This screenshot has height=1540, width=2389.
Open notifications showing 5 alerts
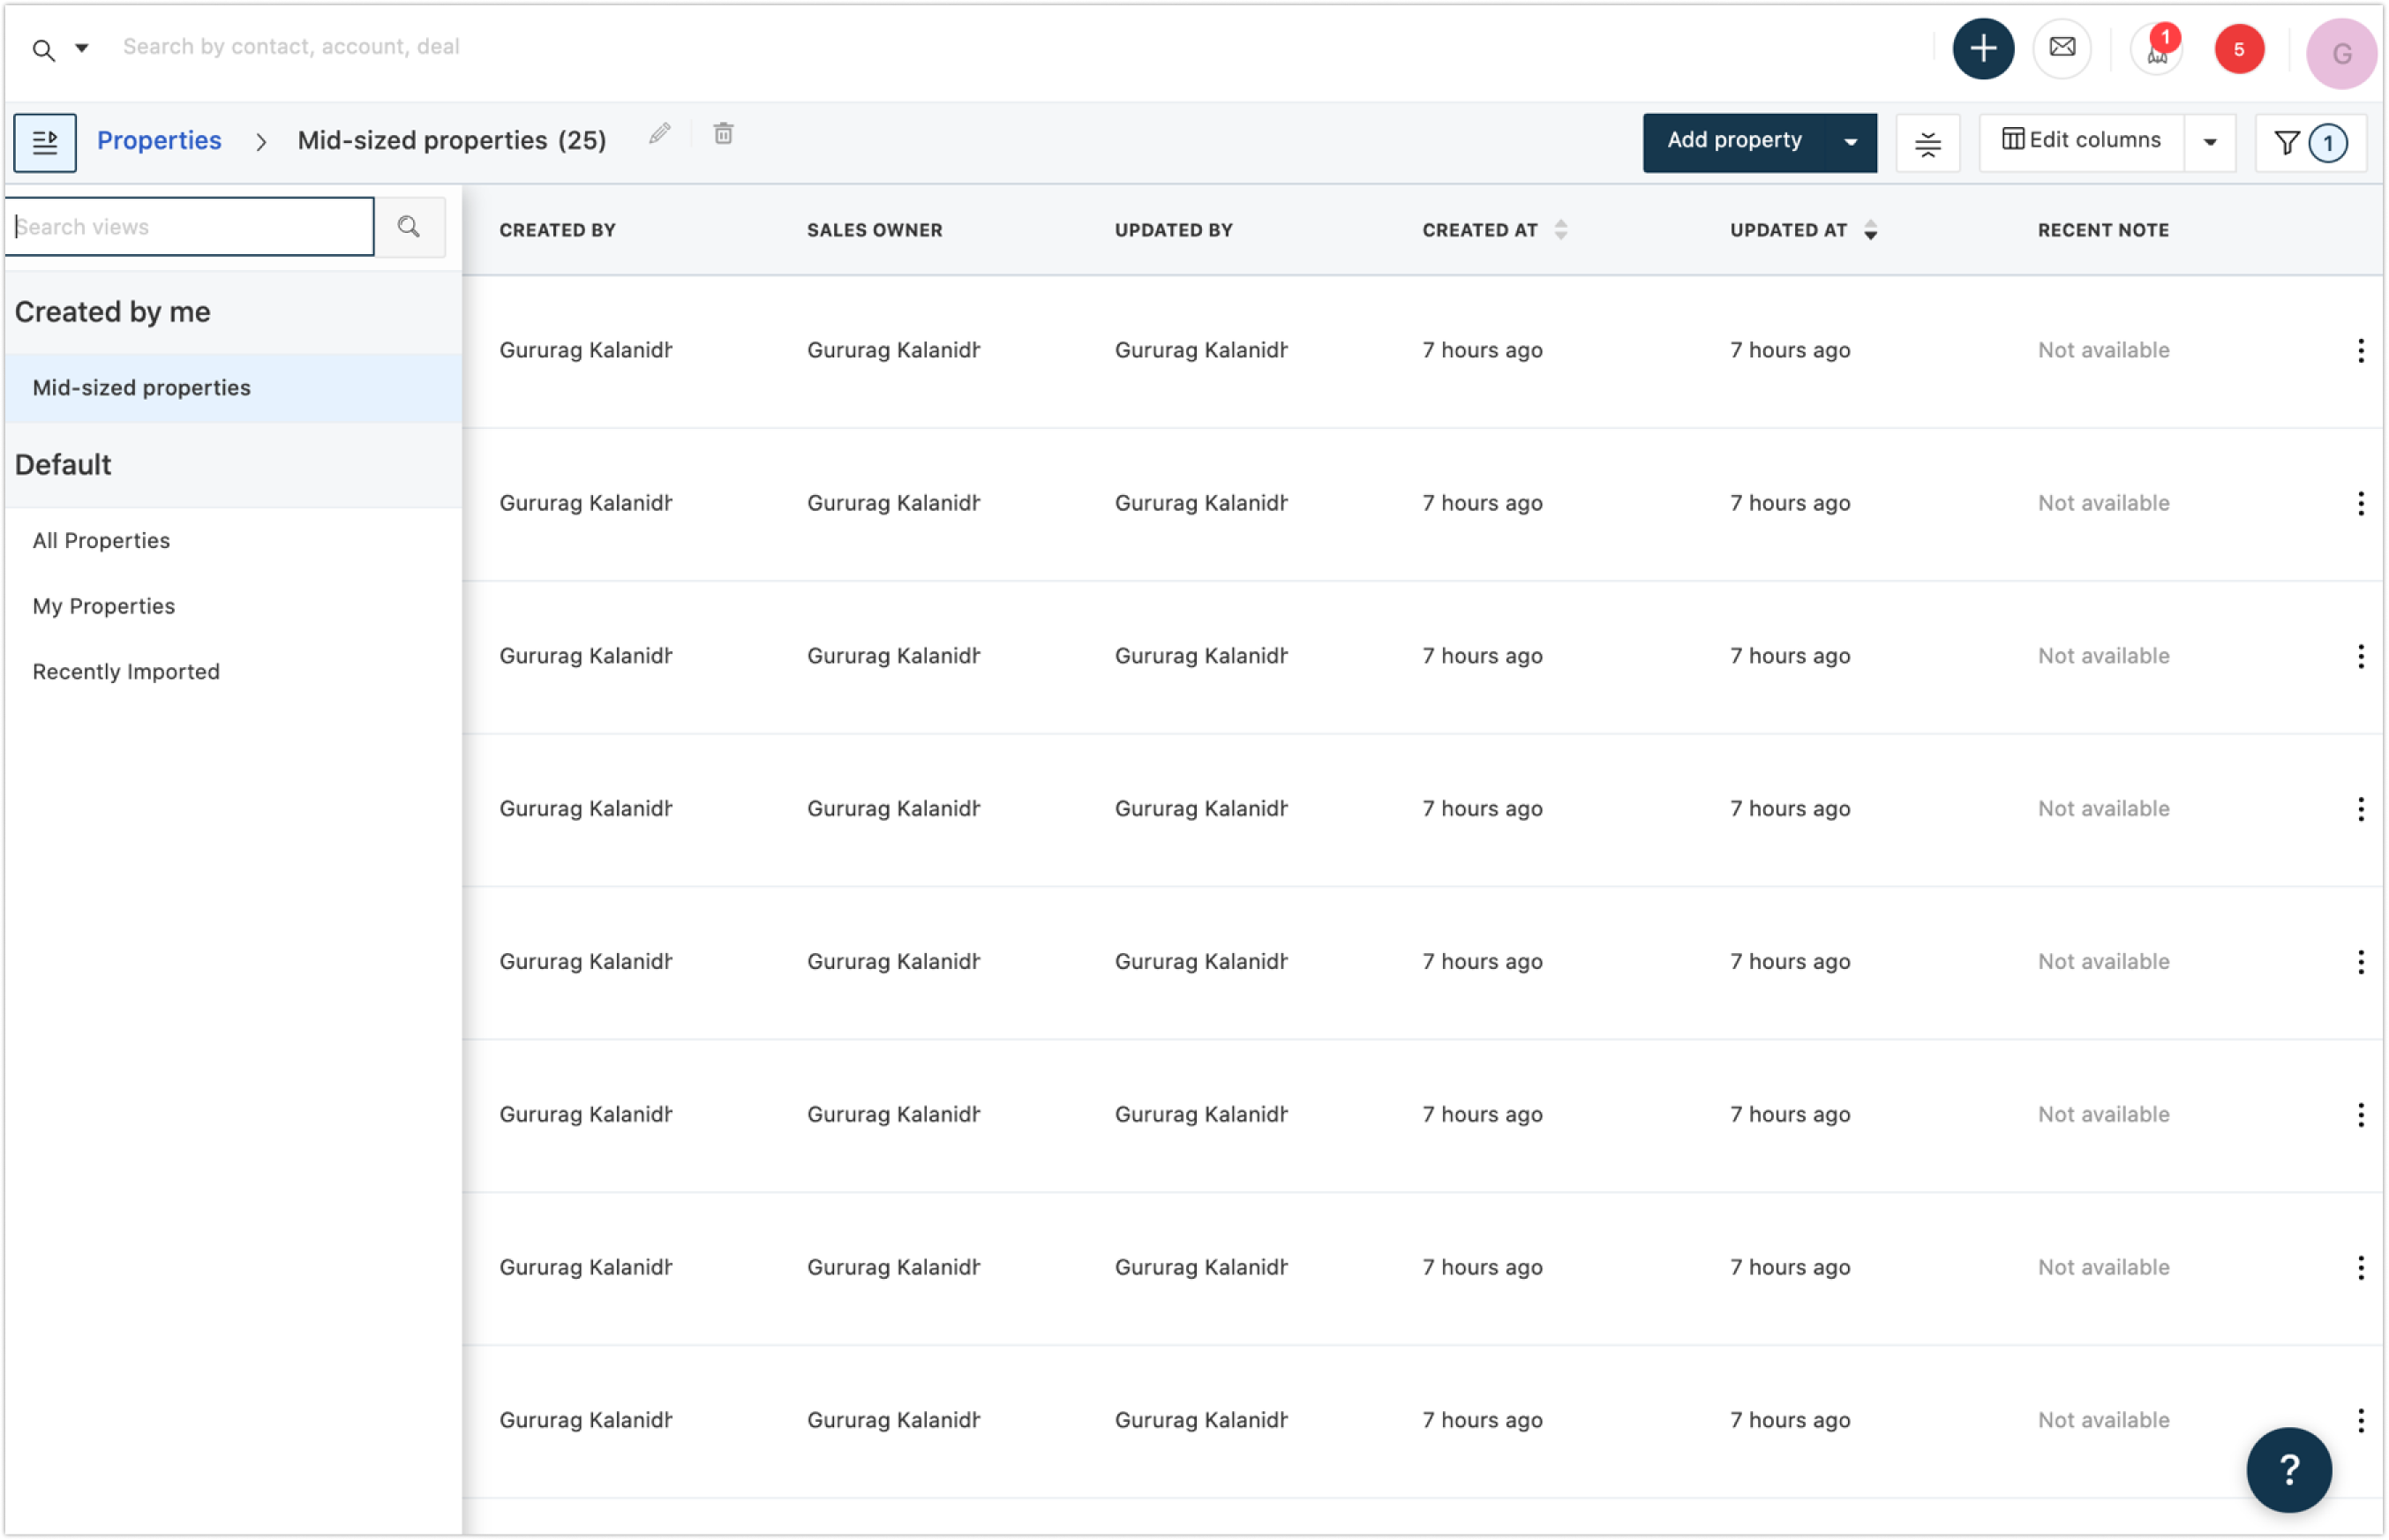click(x=2240, y=48)
